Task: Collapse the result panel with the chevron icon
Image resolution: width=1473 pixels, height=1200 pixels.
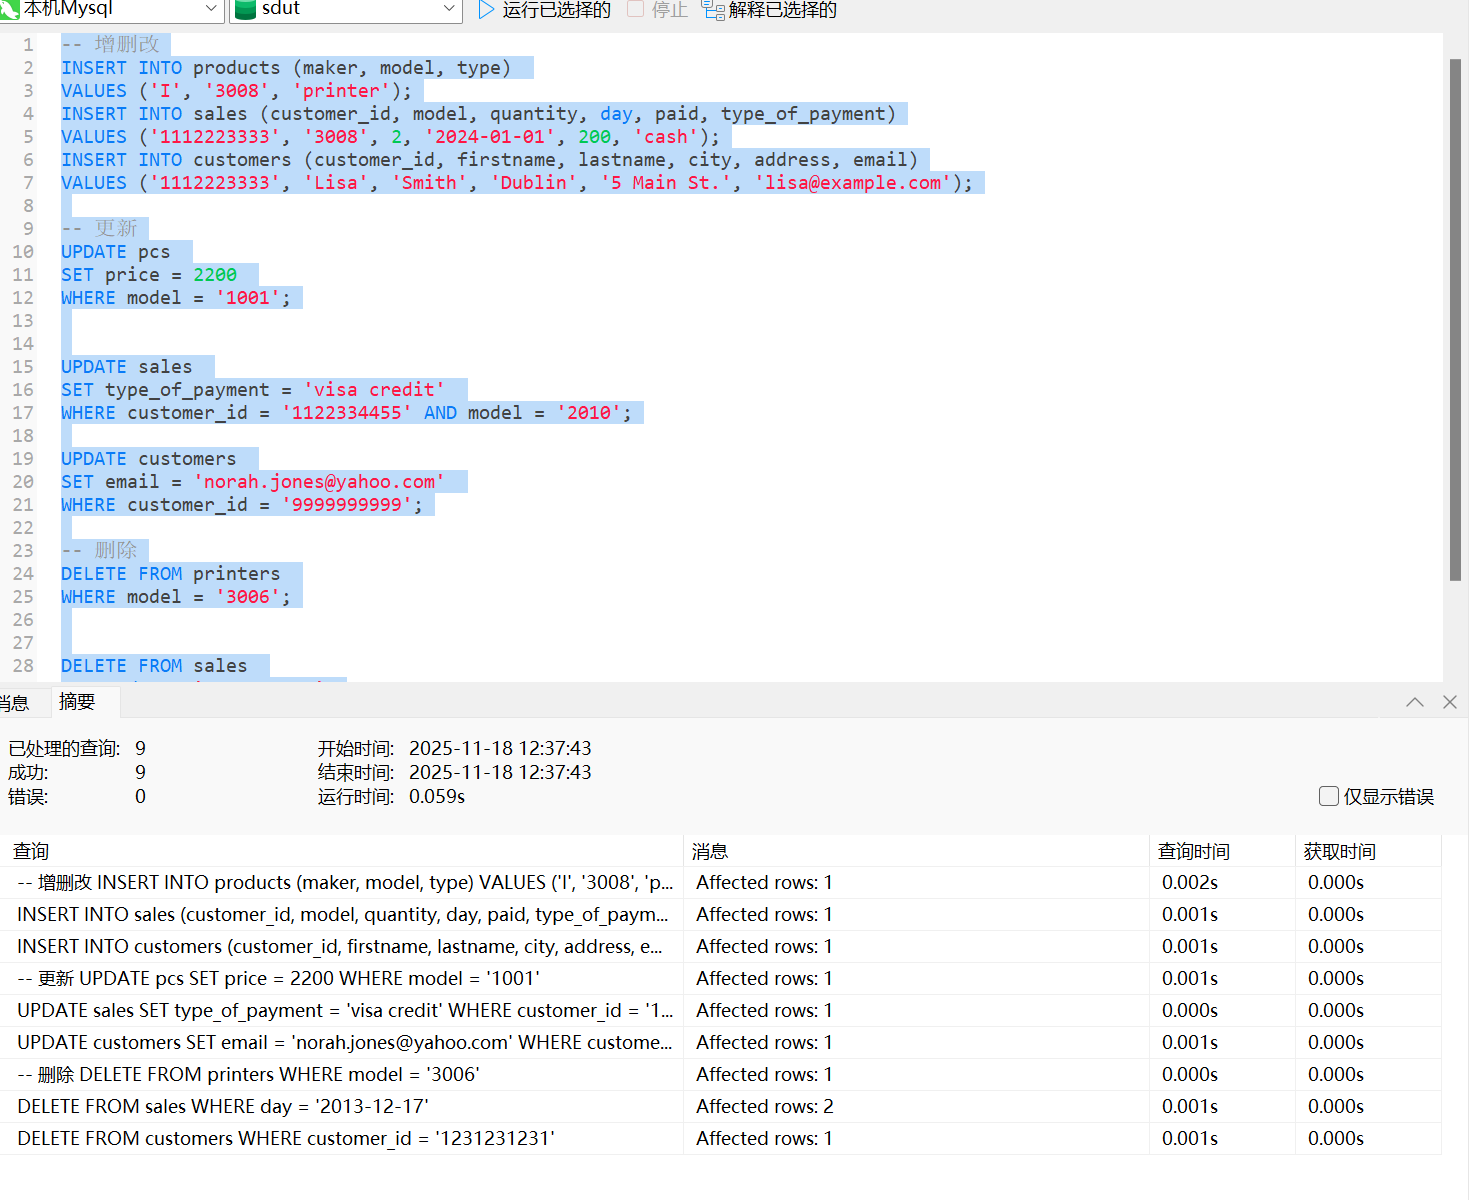Action: pyautogui.click(x=1414, y=702)
